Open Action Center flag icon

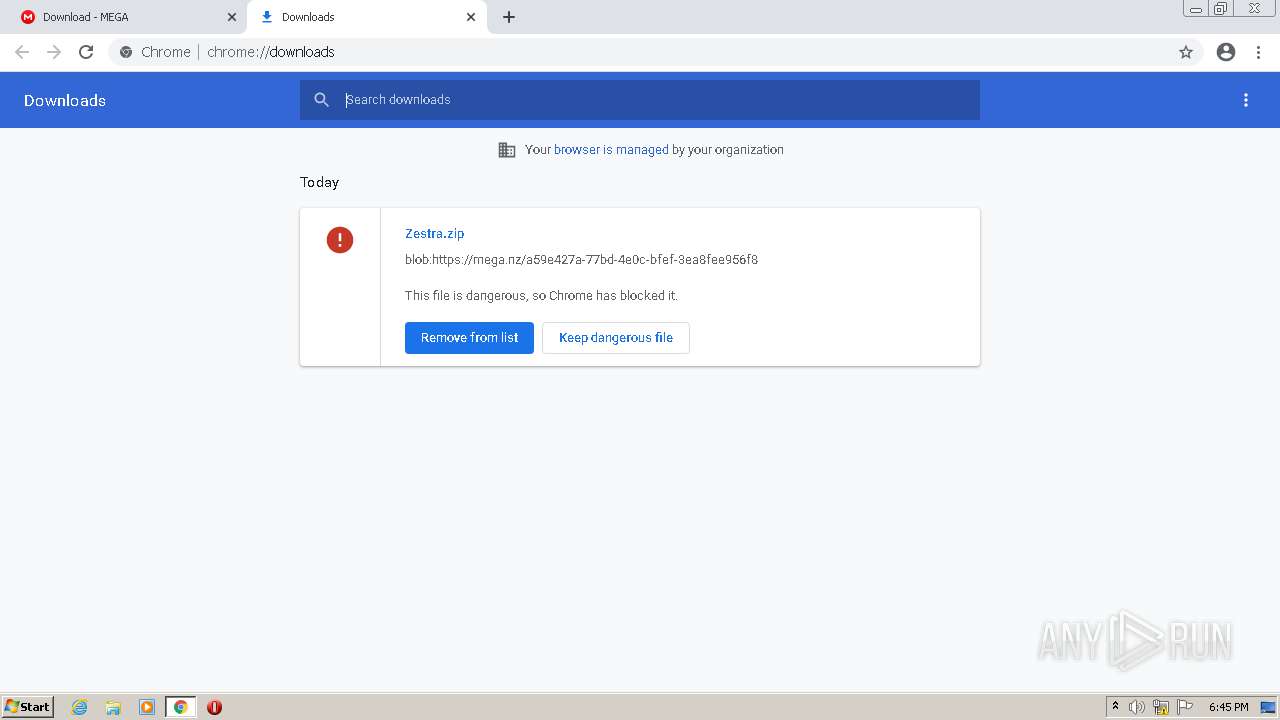[x=1185, y=707]
